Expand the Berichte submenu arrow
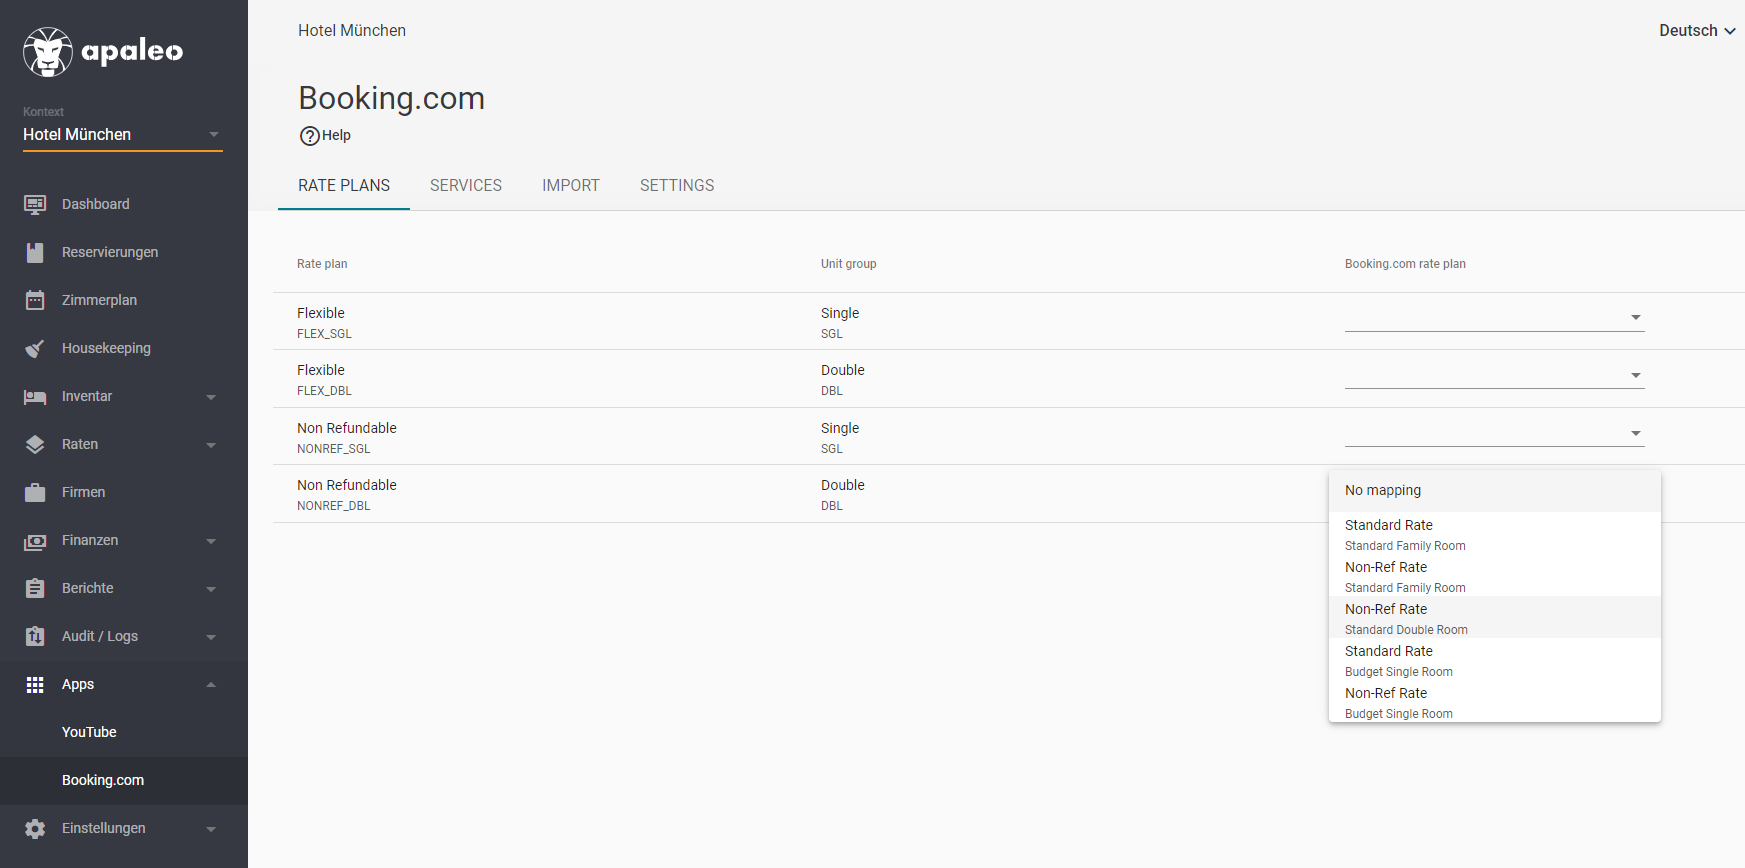Screen dimensions: 1745x868 [211, 589]
